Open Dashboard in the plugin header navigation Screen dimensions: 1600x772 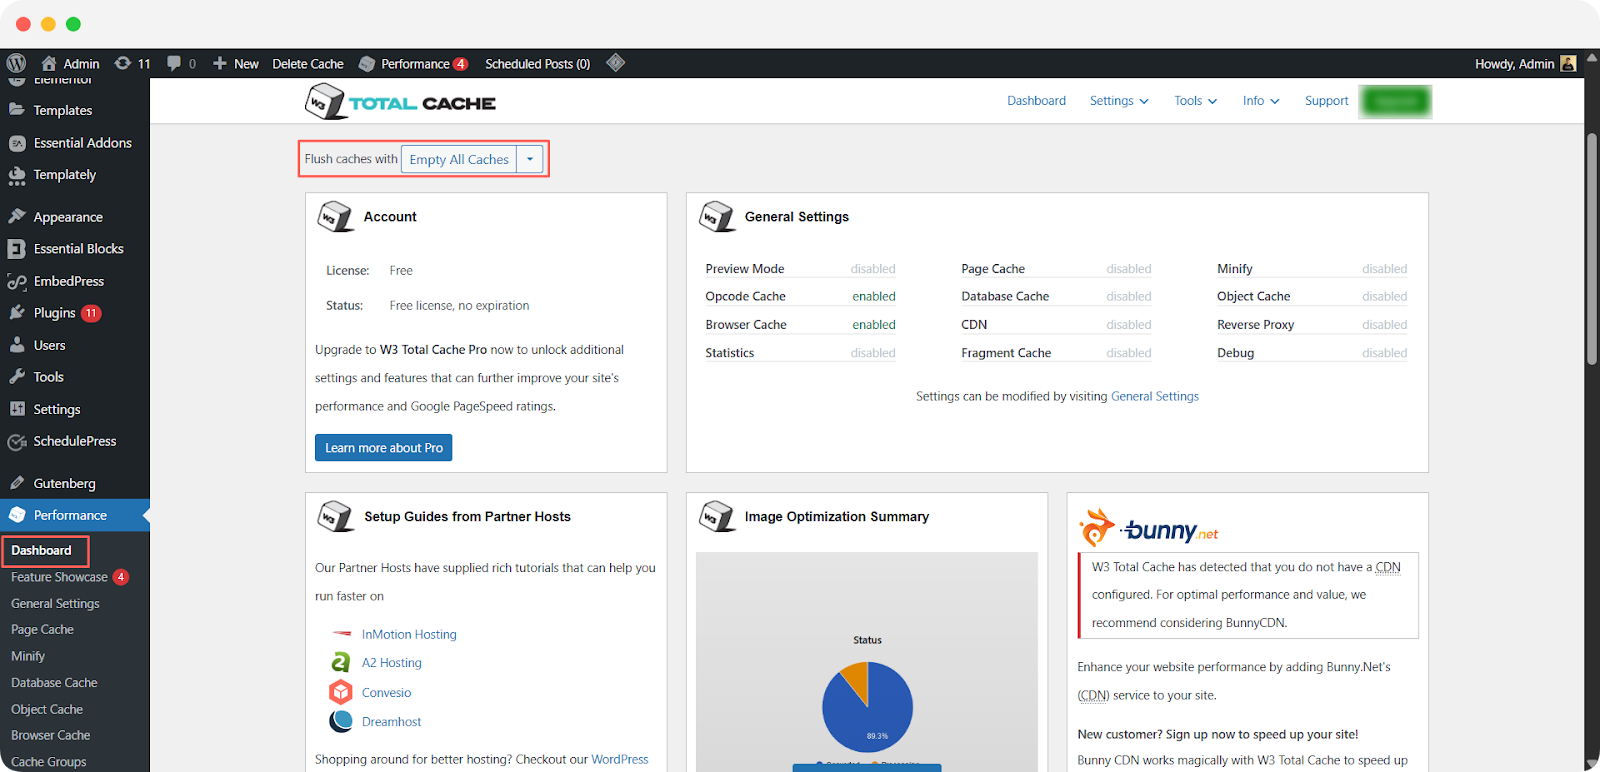pyautogui.click(x=1036, y=101)
